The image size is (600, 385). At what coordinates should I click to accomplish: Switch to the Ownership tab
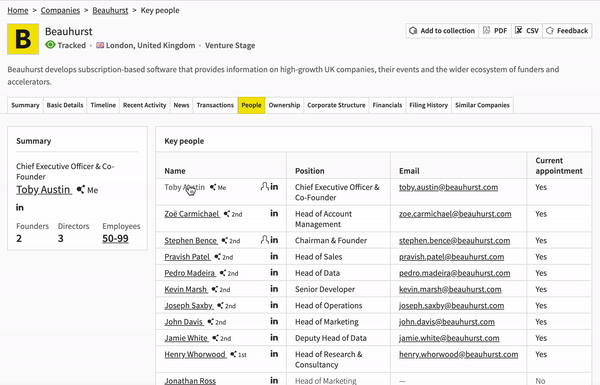(x=284, y=105)
